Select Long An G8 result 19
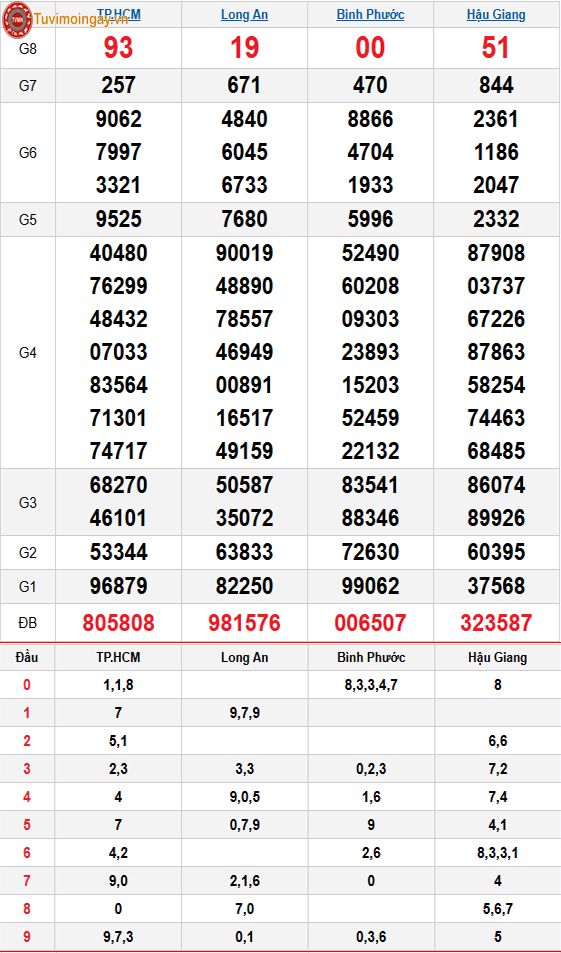561x953 pixels. coord(244,47)
